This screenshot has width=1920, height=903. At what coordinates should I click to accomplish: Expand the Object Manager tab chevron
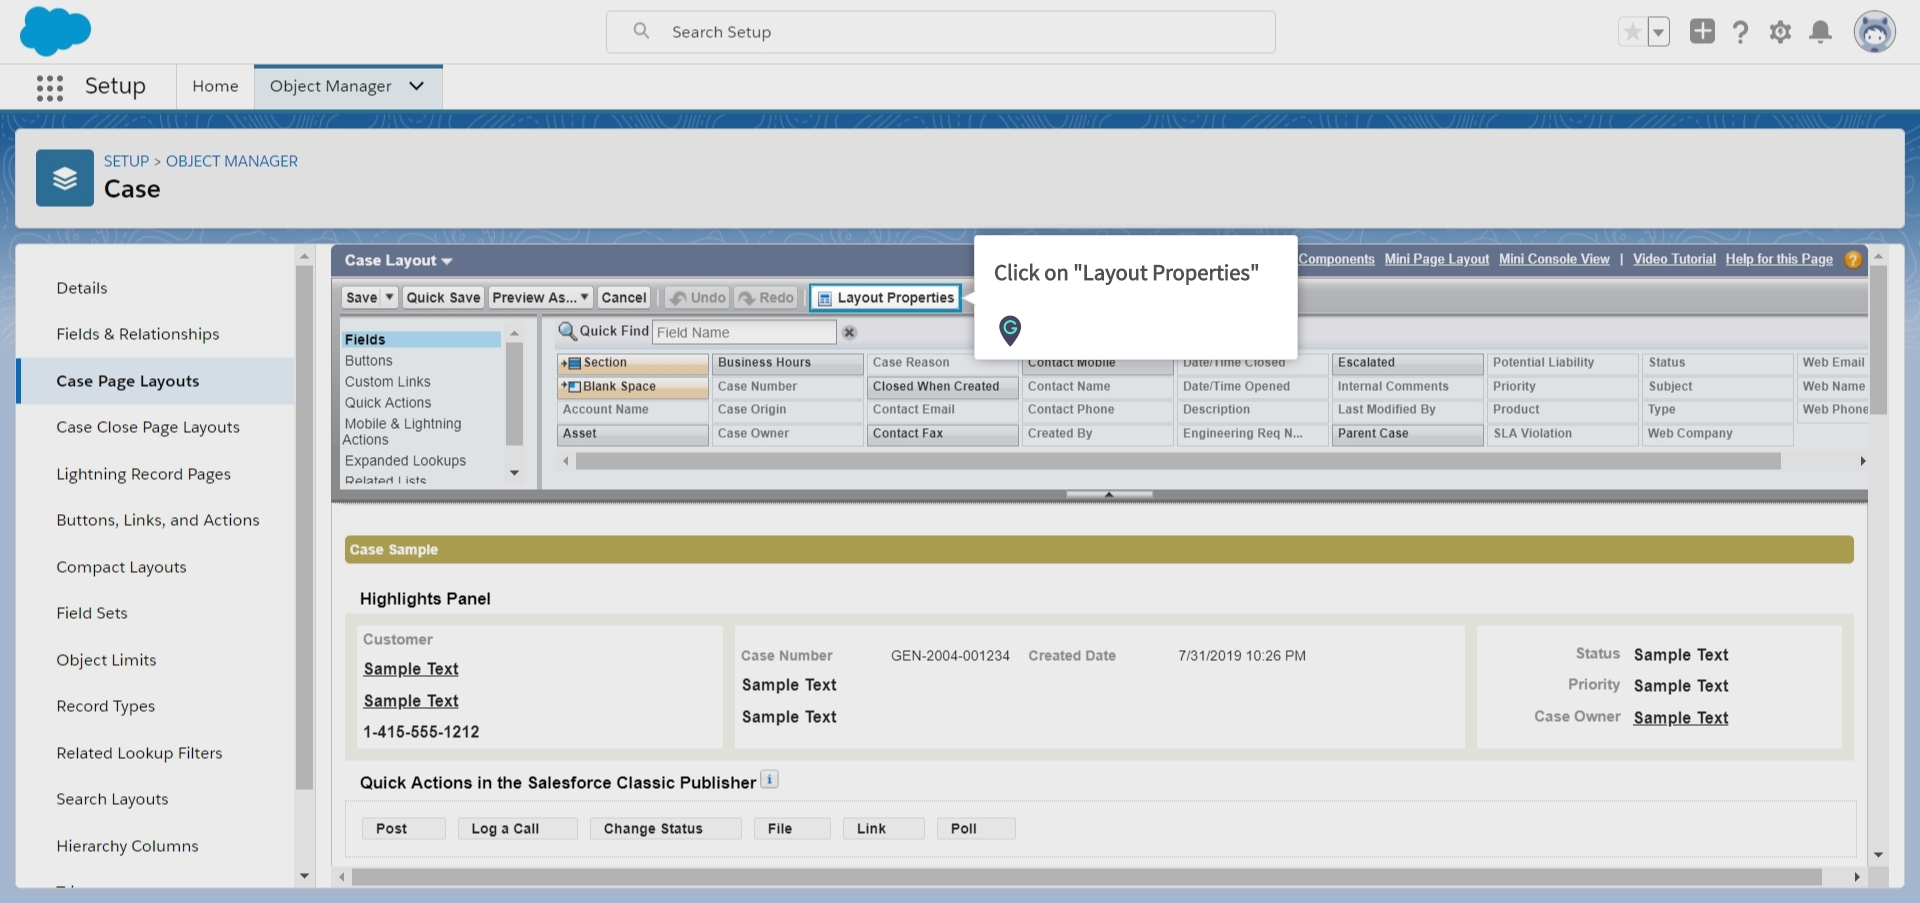(x=417, y=86)
